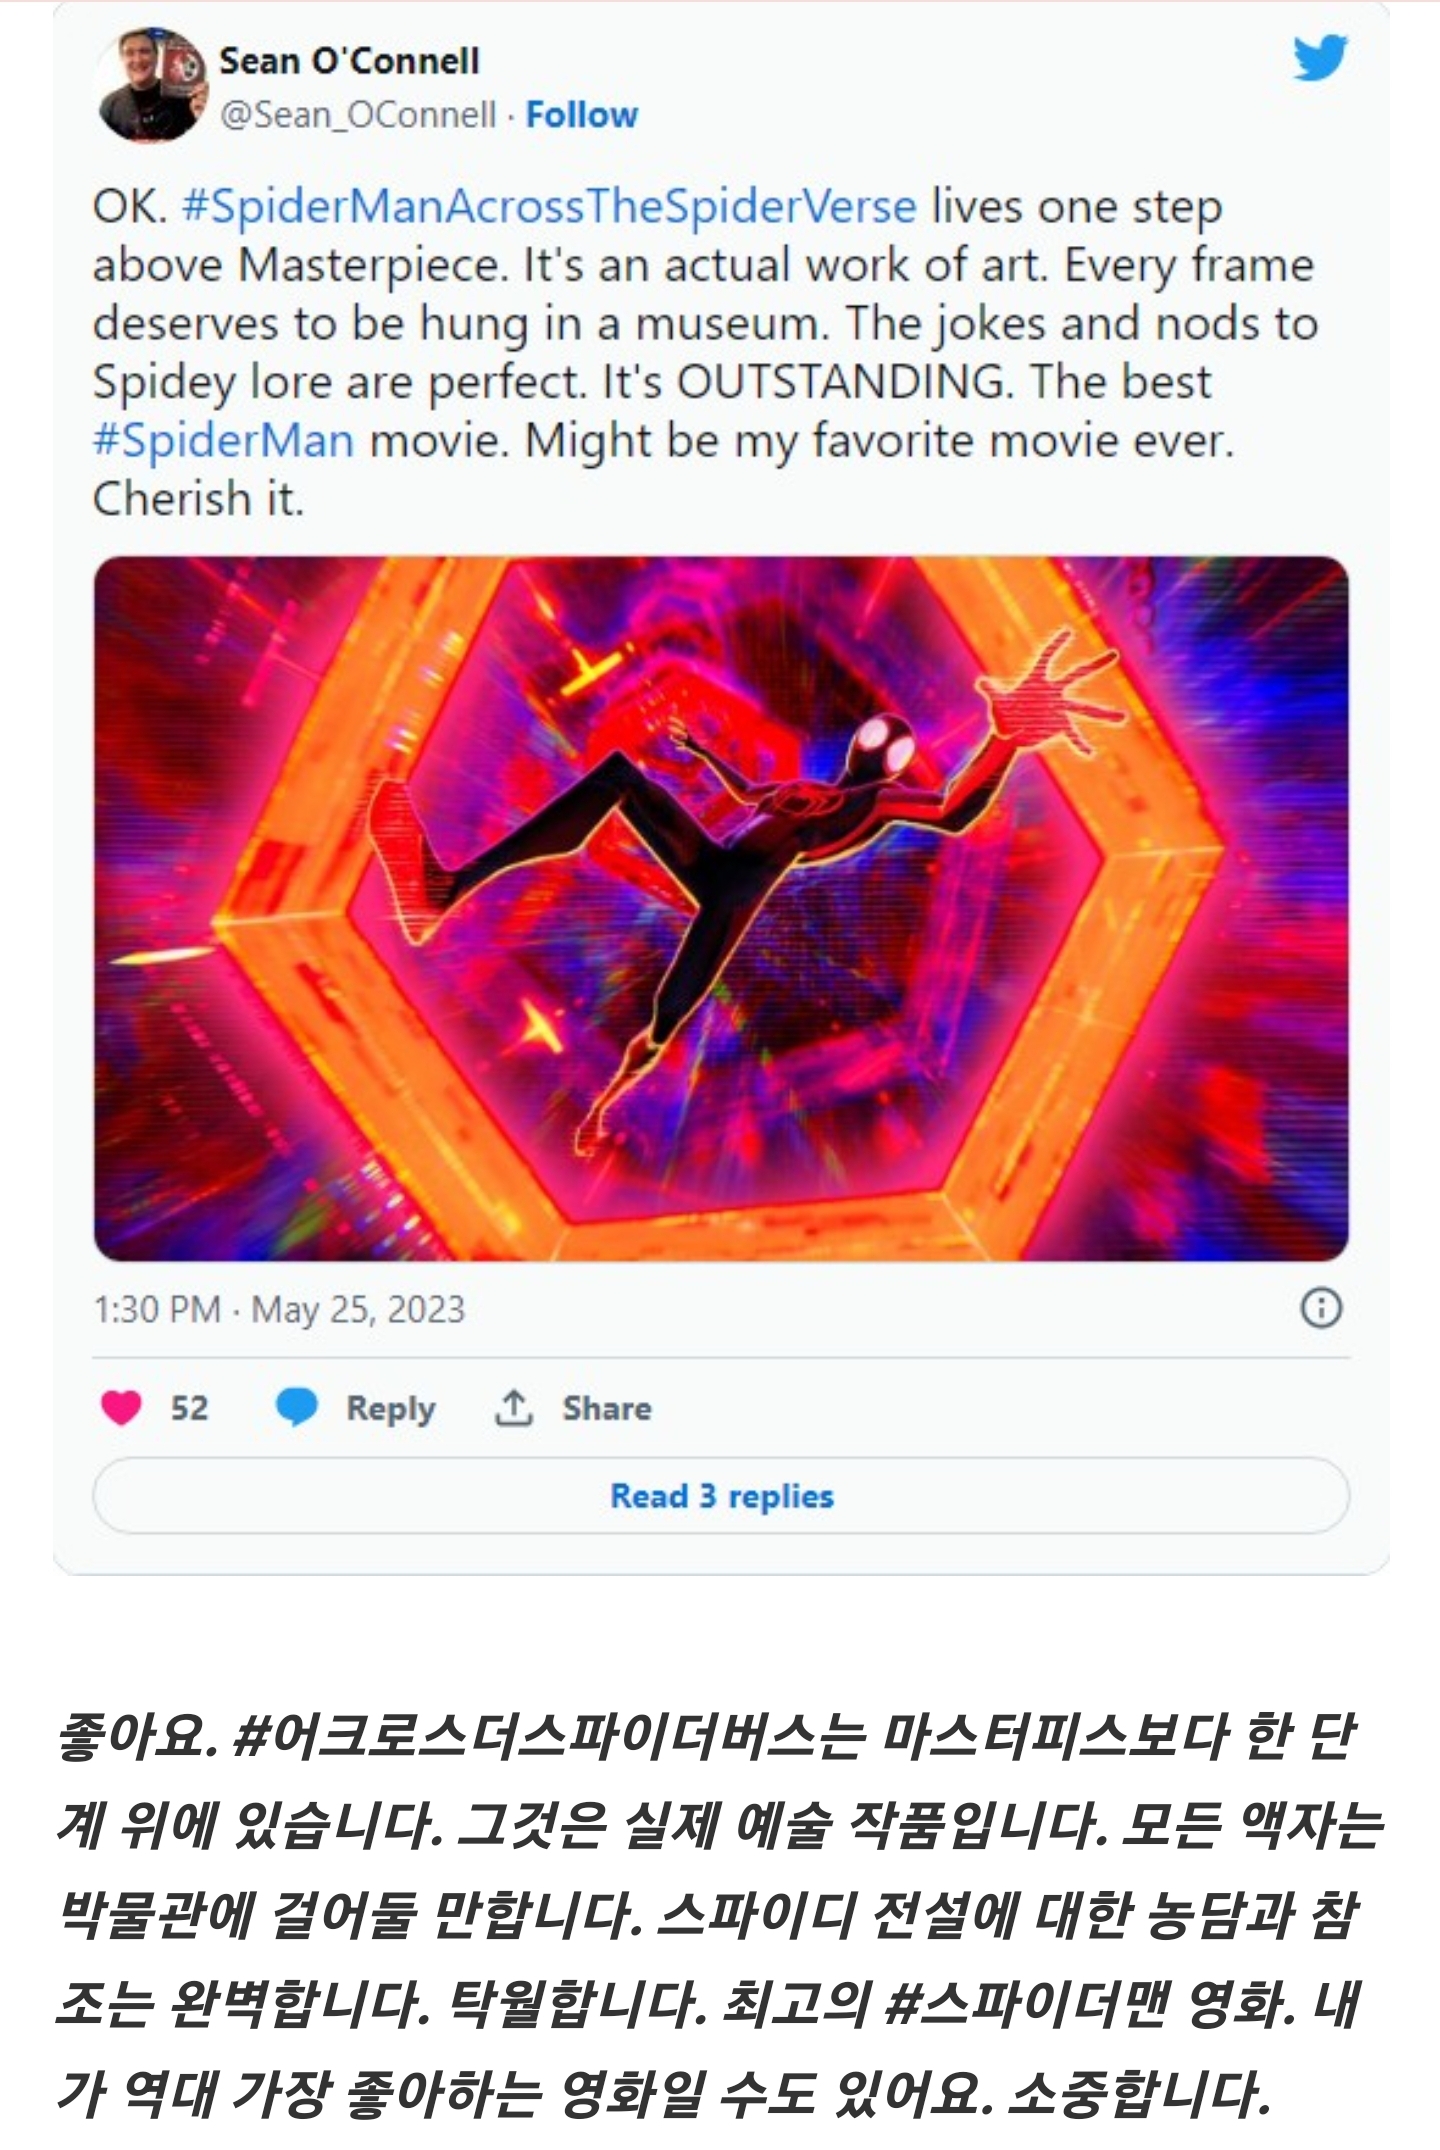Click the Reply text label
The height and width of the screenshot is (2150, 1440).
(x=391, y=1408)
